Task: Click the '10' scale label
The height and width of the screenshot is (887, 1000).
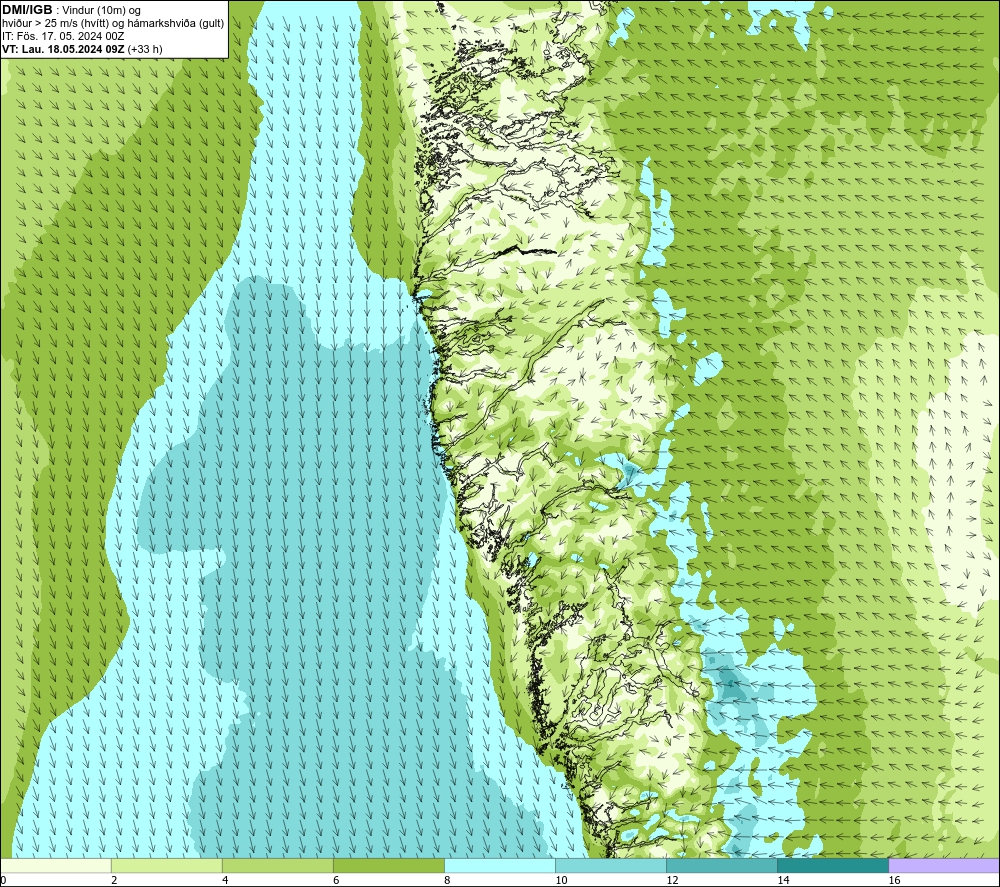Action: 561,880
